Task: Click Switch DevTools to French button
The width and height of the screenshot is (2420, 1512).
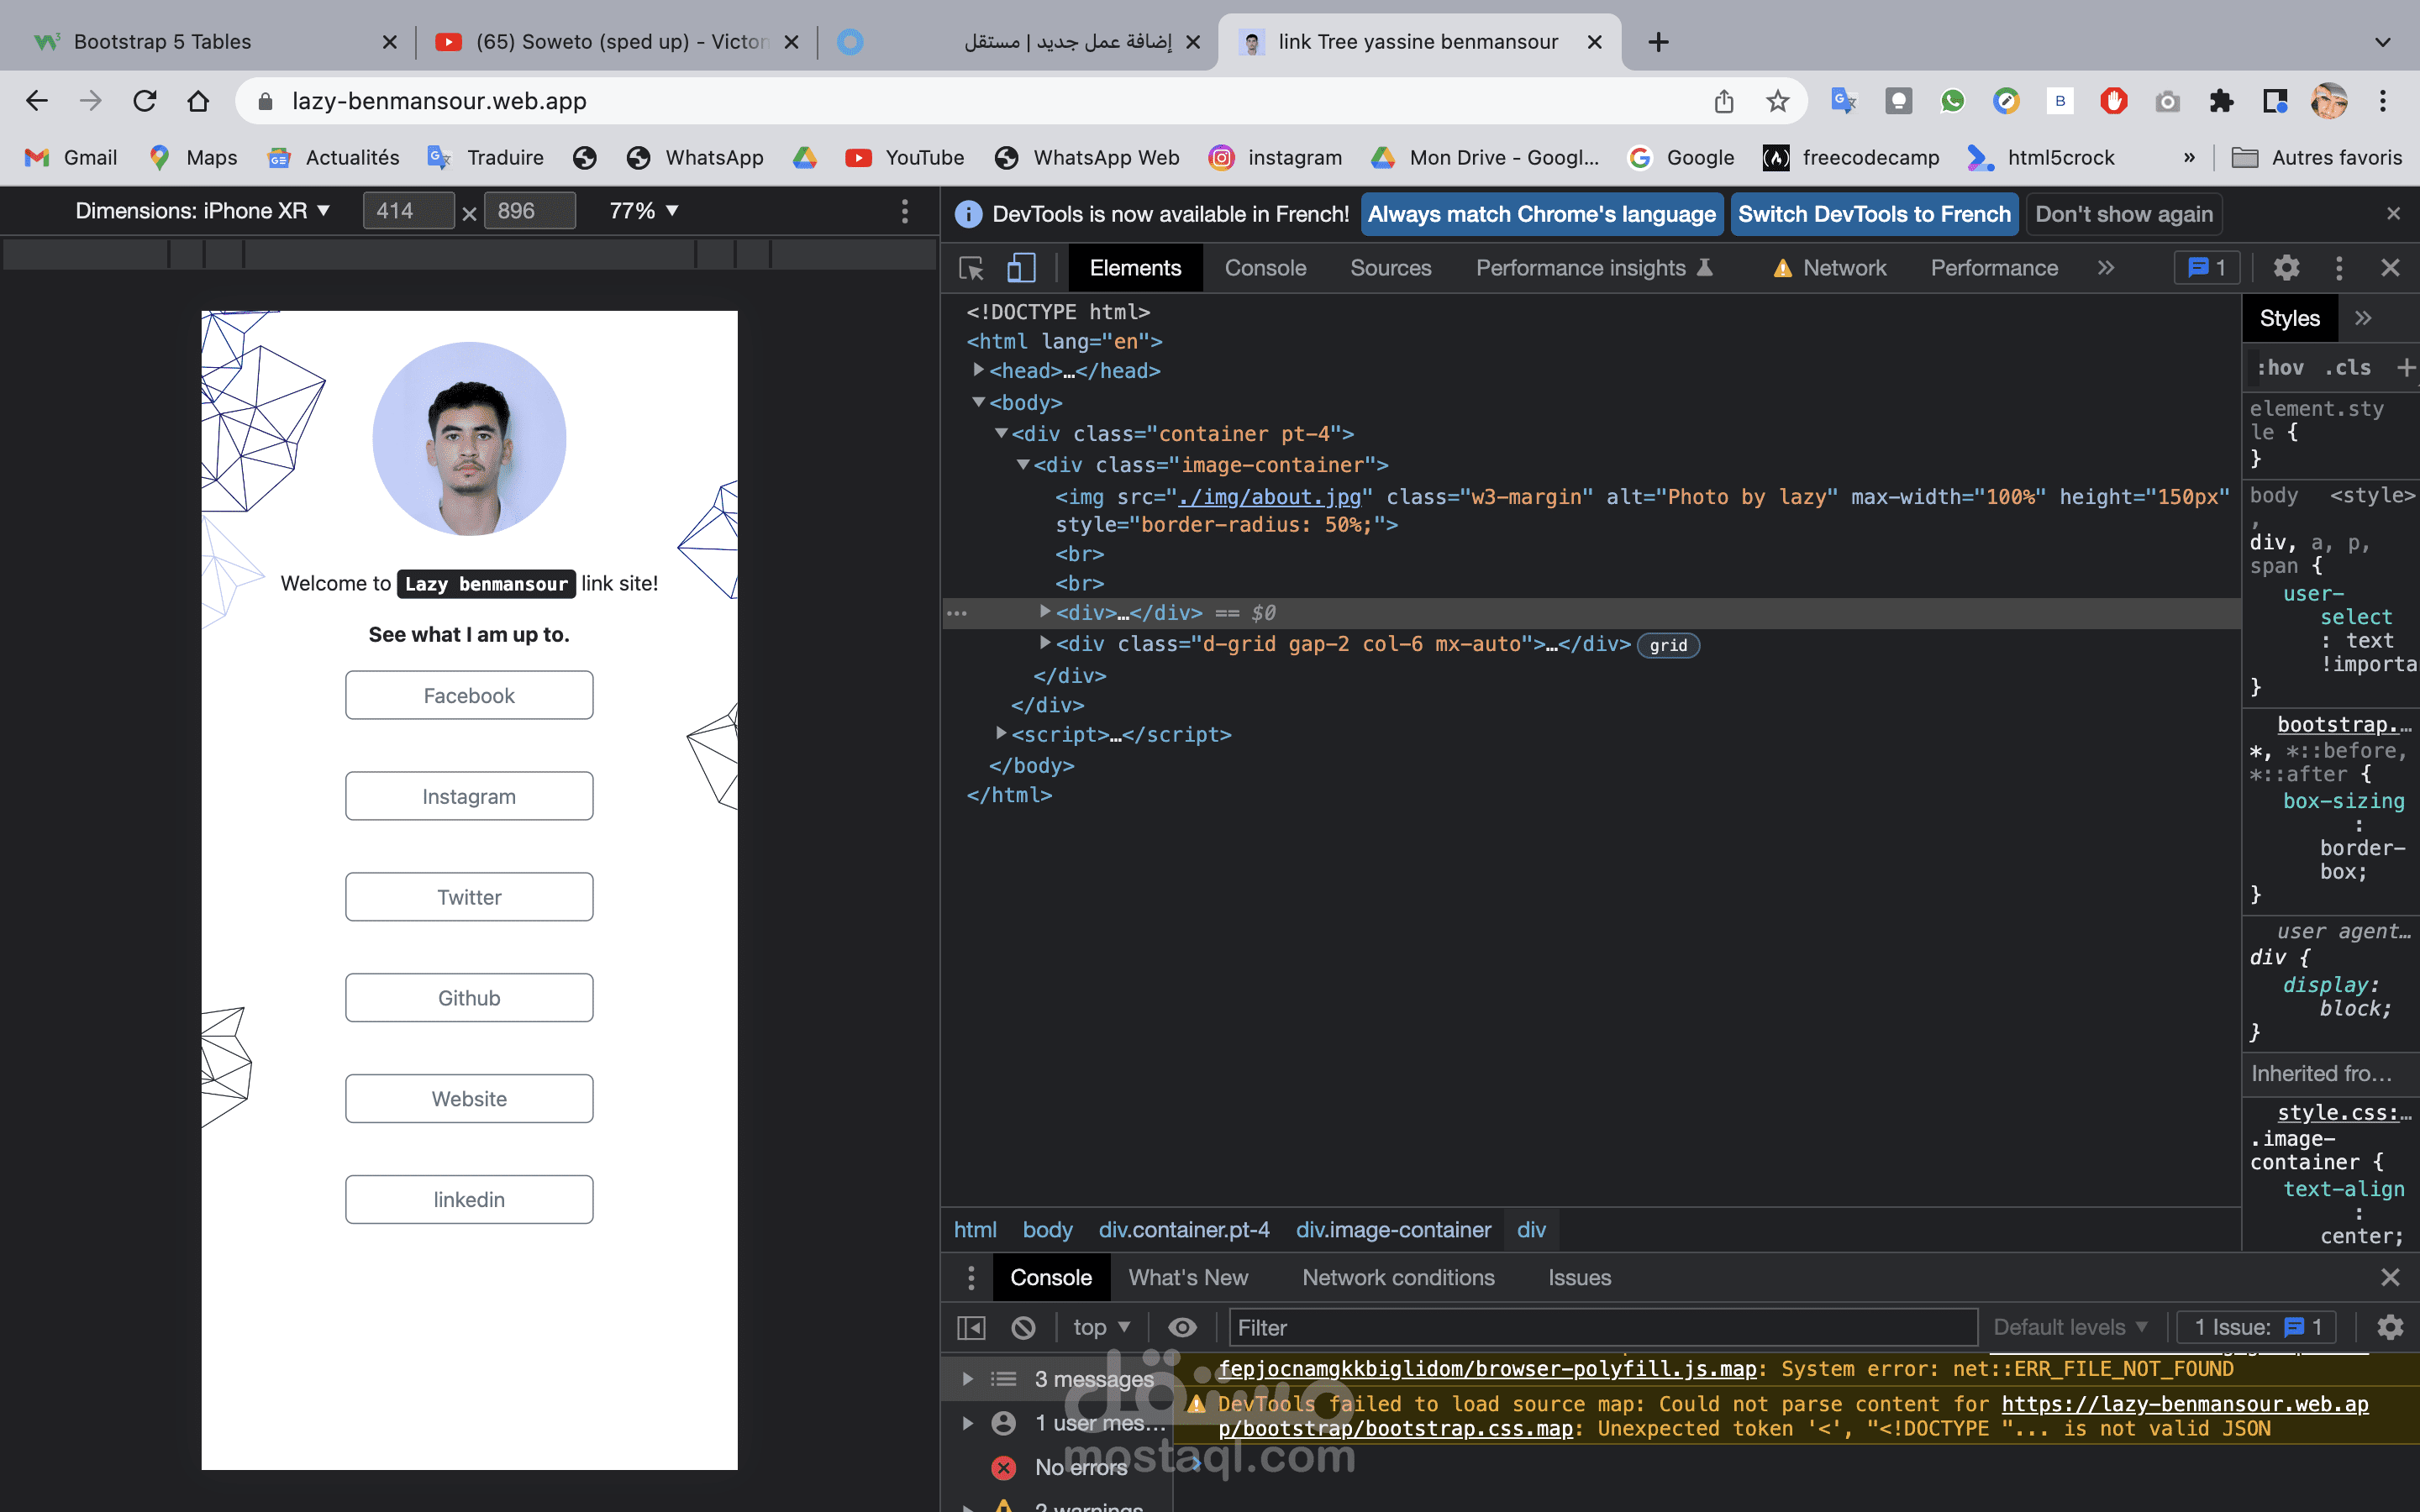Action: tap(1874, 214)
